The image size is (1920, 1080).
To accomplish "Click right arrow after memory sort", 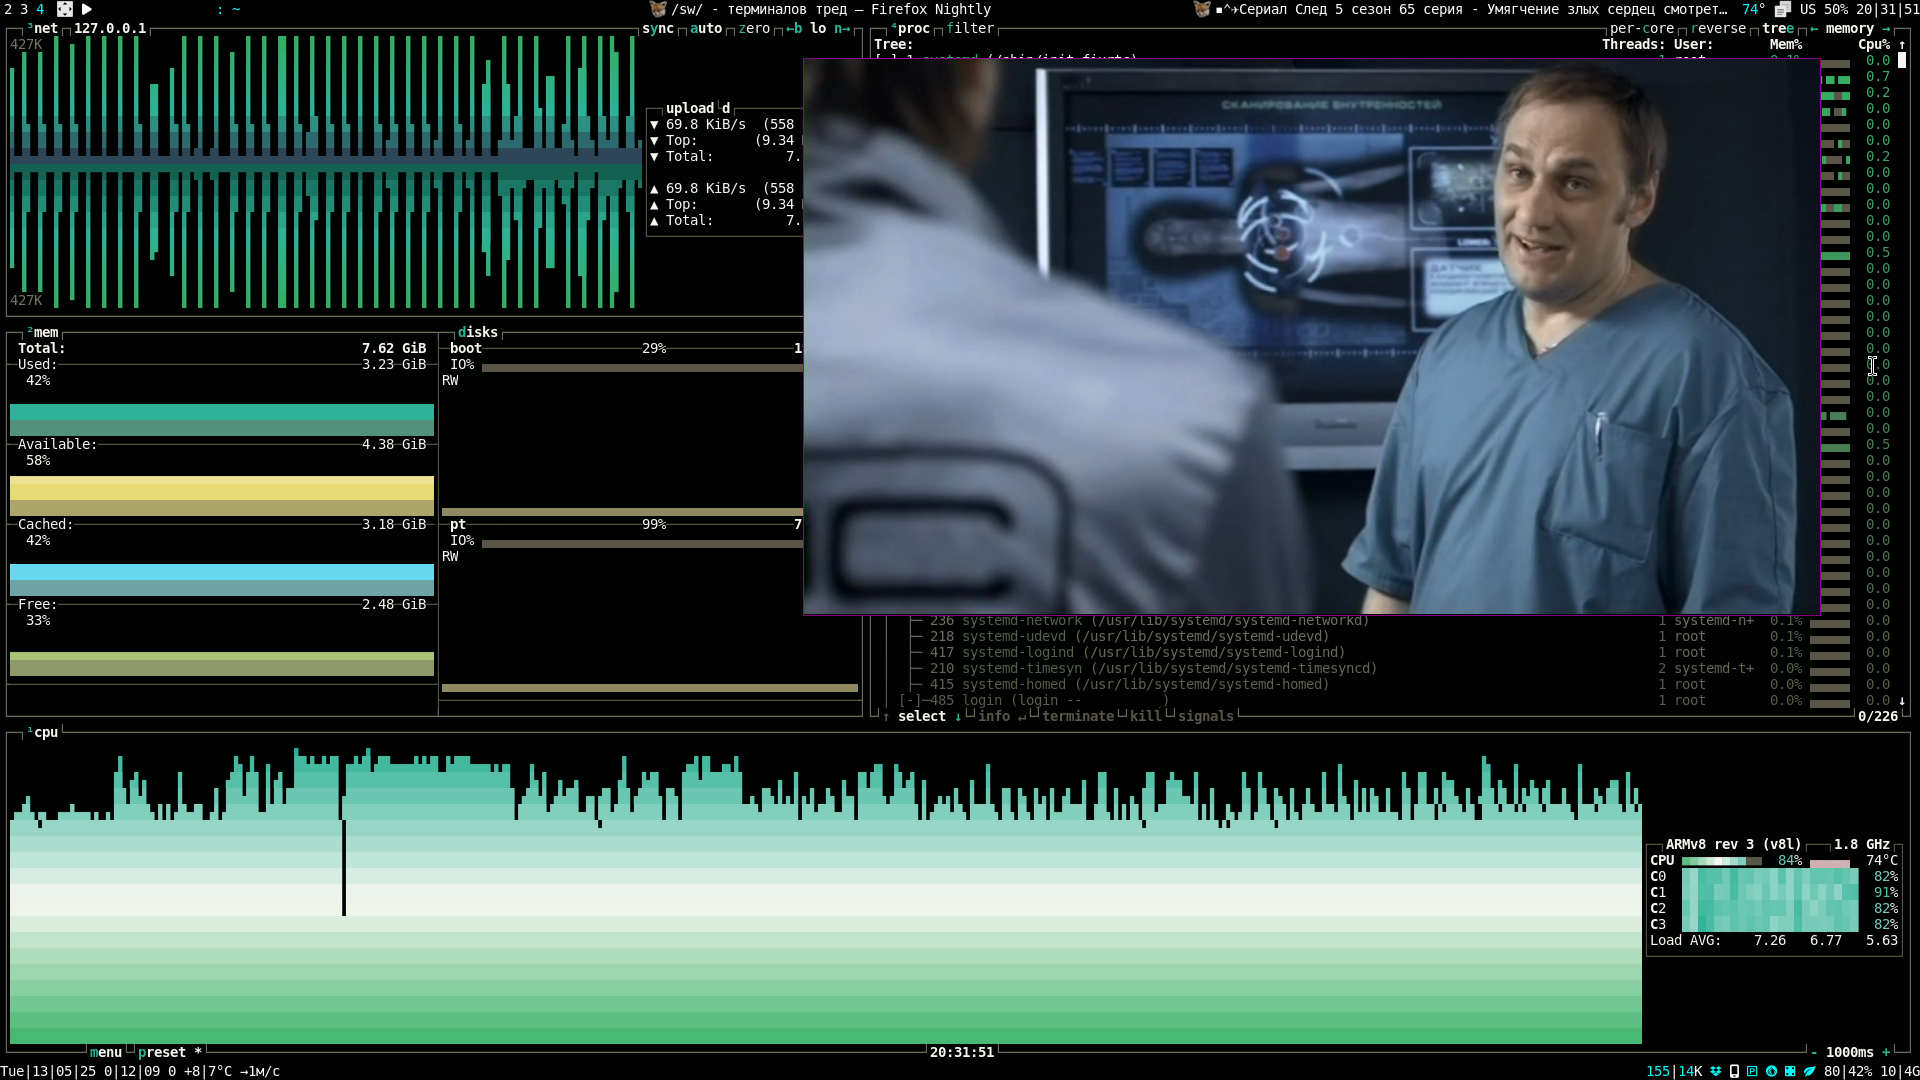I will click(1886, 29).
